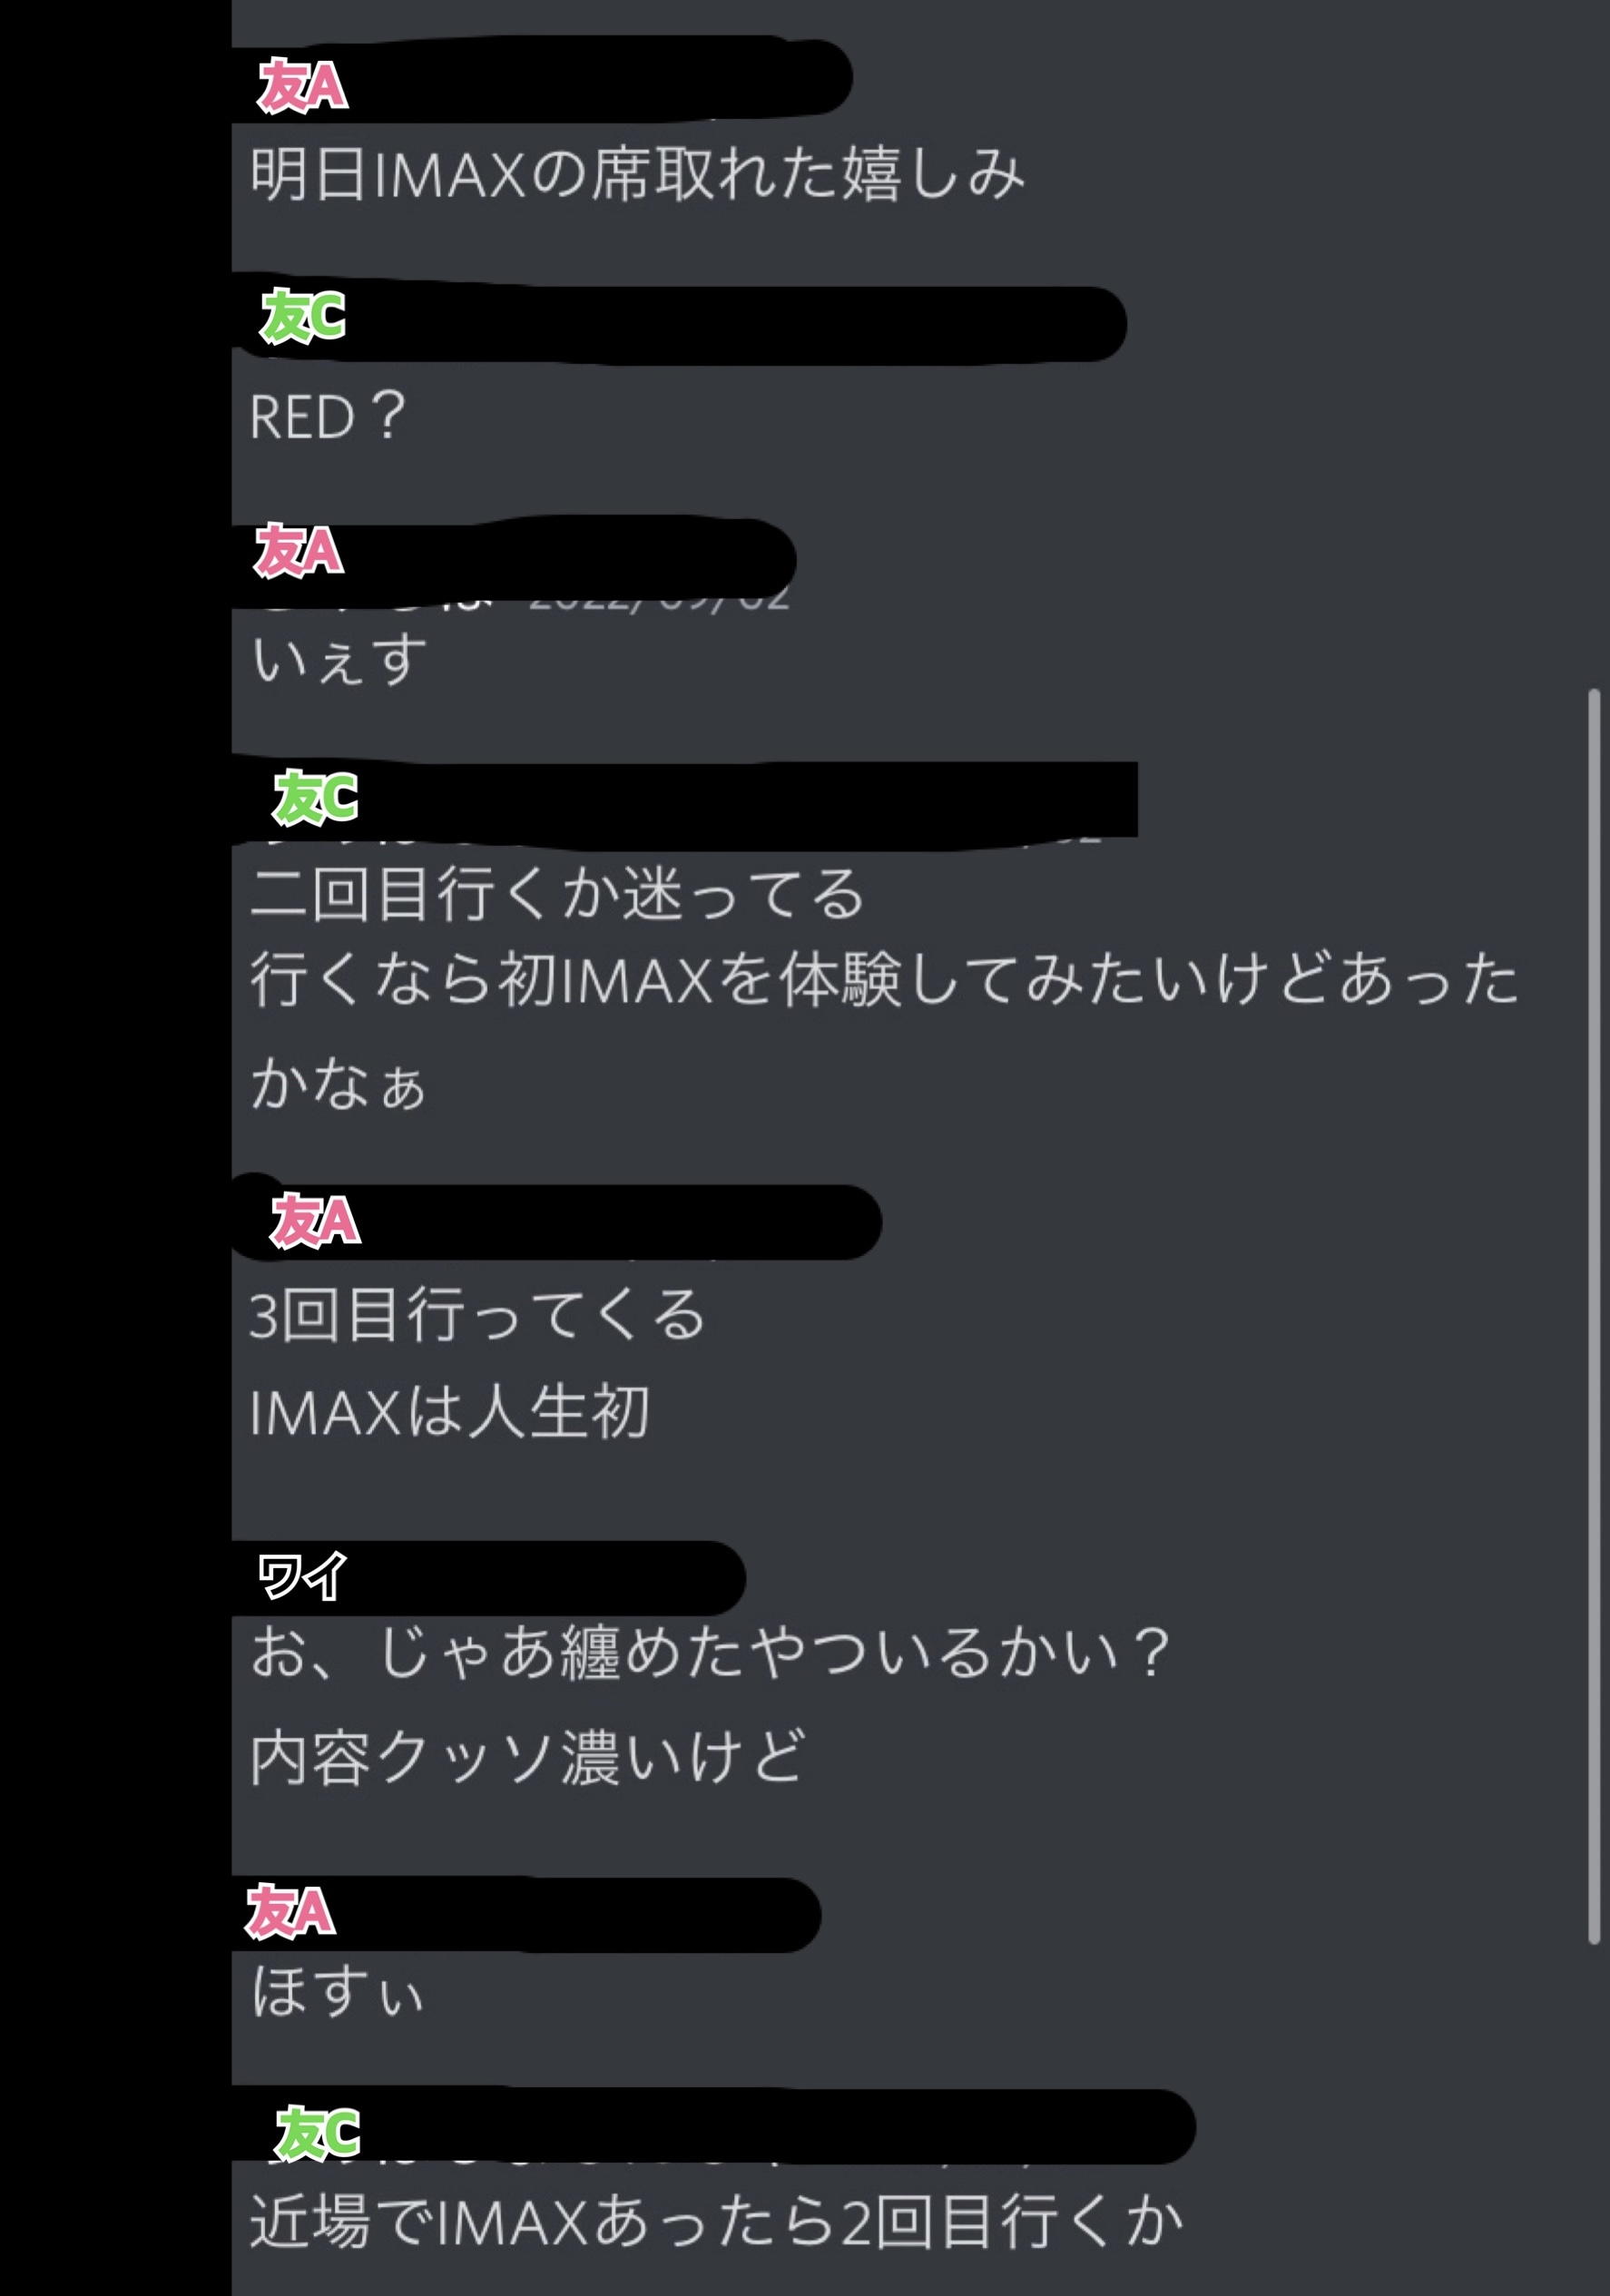The image size is (1610, 2296).
Task: Click the 友A label above the 明日IMAX message
Action: [303, 86]
